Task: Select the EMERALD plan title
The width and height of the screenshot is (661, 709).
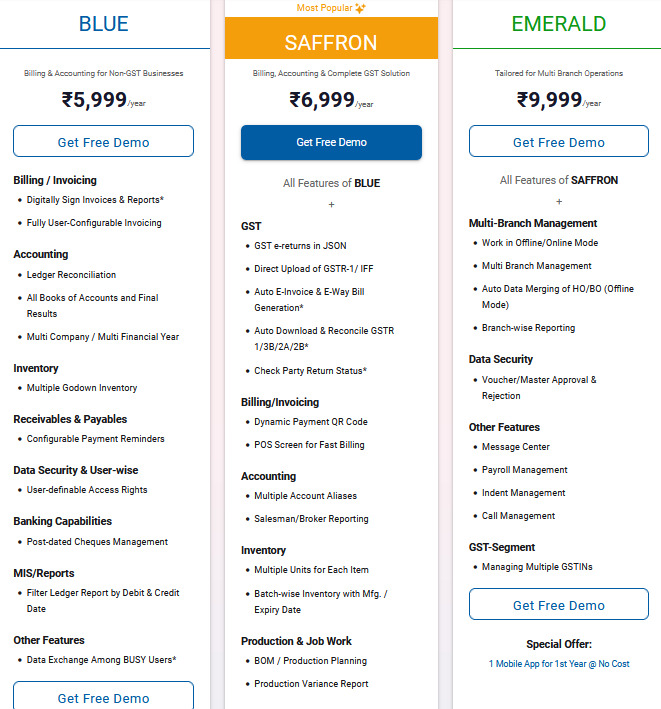Action: pos(559,24)
